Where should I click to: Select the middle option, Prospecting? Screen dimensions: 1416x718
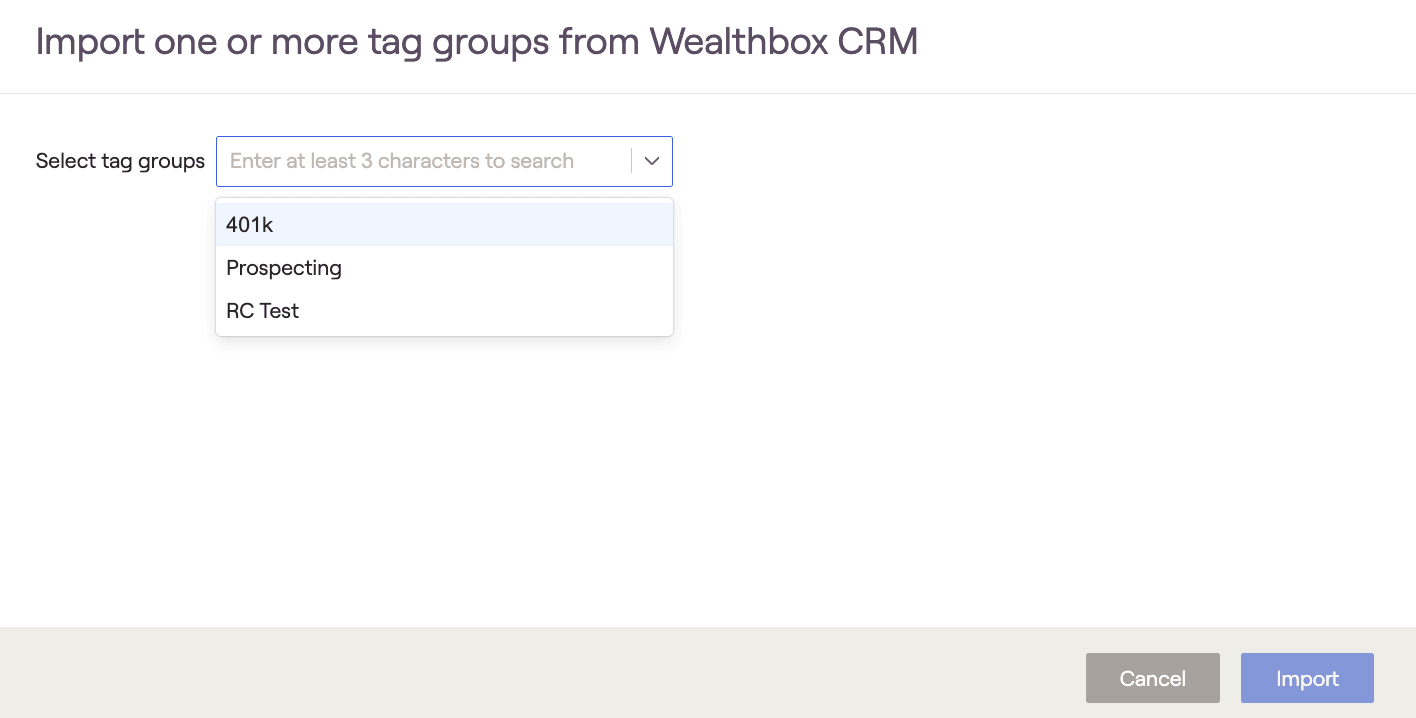click(x=284, y=268)
